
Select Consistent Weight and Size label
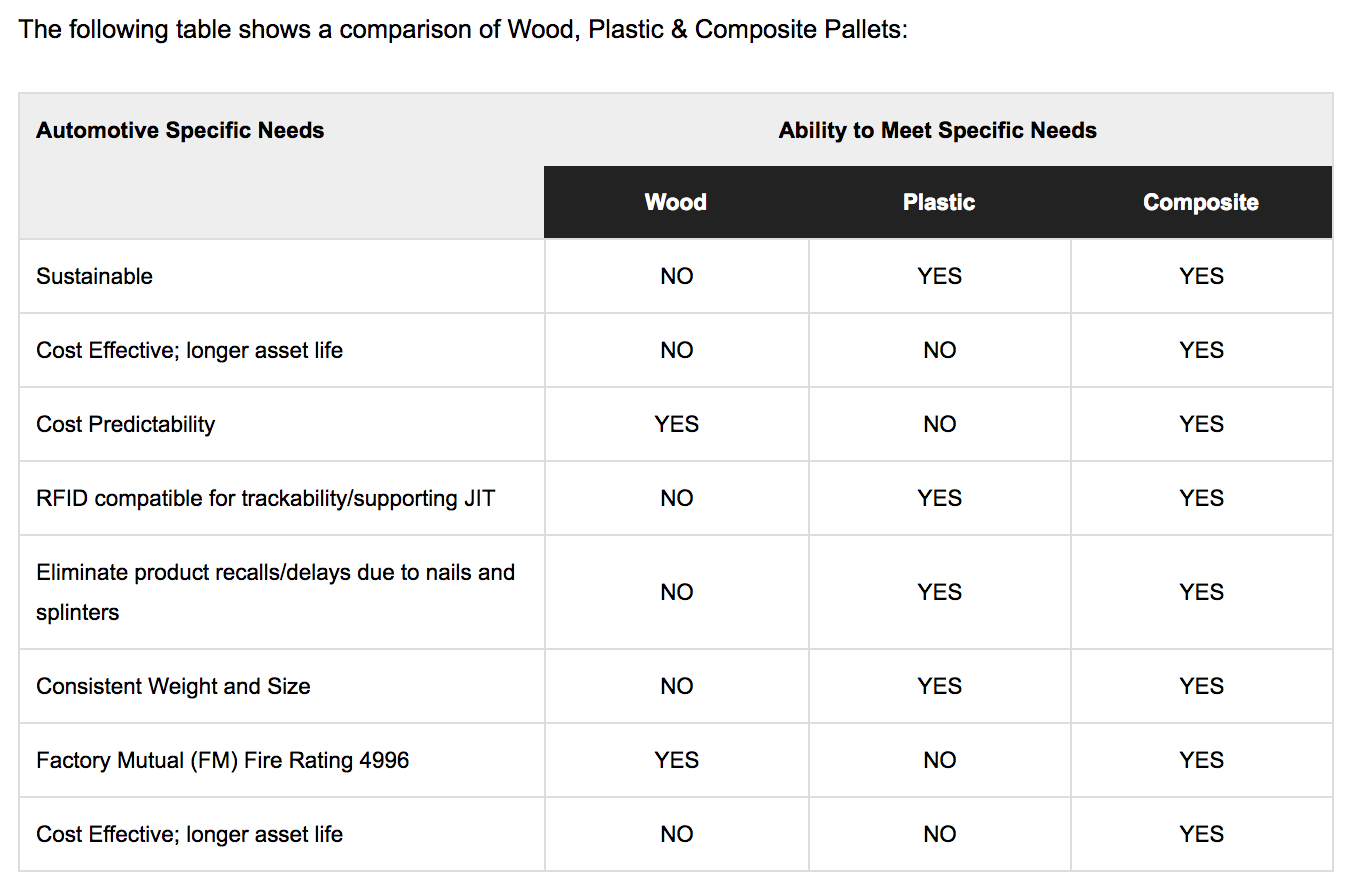[173, 686]
